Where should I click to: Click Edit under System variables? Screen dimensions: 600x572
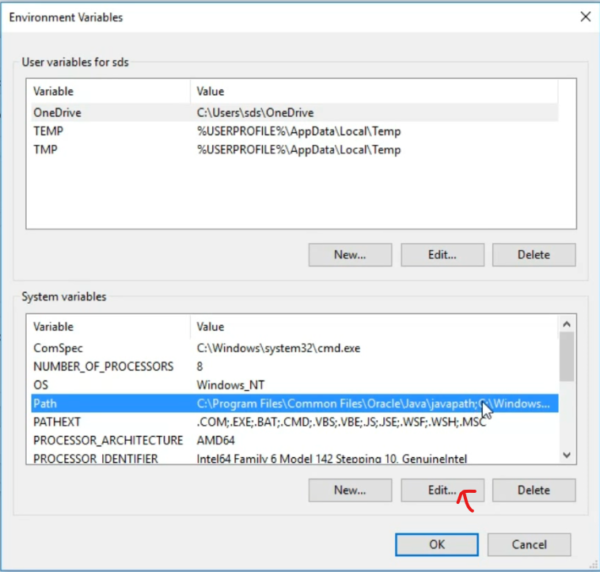click(x=442, y=490)
